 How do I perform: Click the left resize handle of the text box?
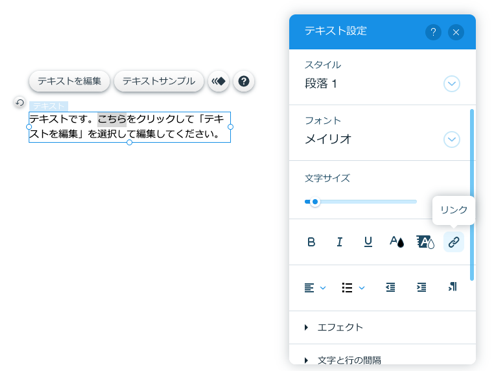pyautogui.click(x=29, y=127)
